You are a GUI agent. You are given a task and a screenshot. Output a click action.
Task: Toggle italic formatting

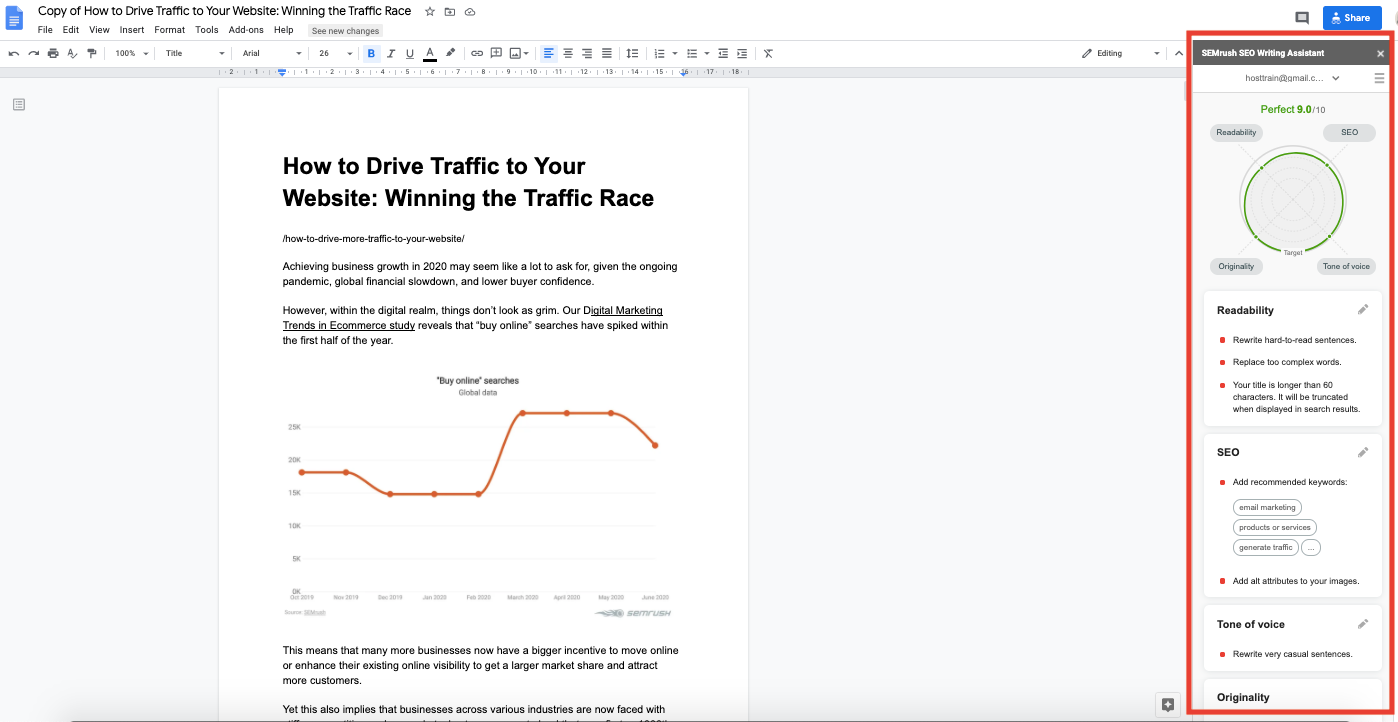point(391,53)
